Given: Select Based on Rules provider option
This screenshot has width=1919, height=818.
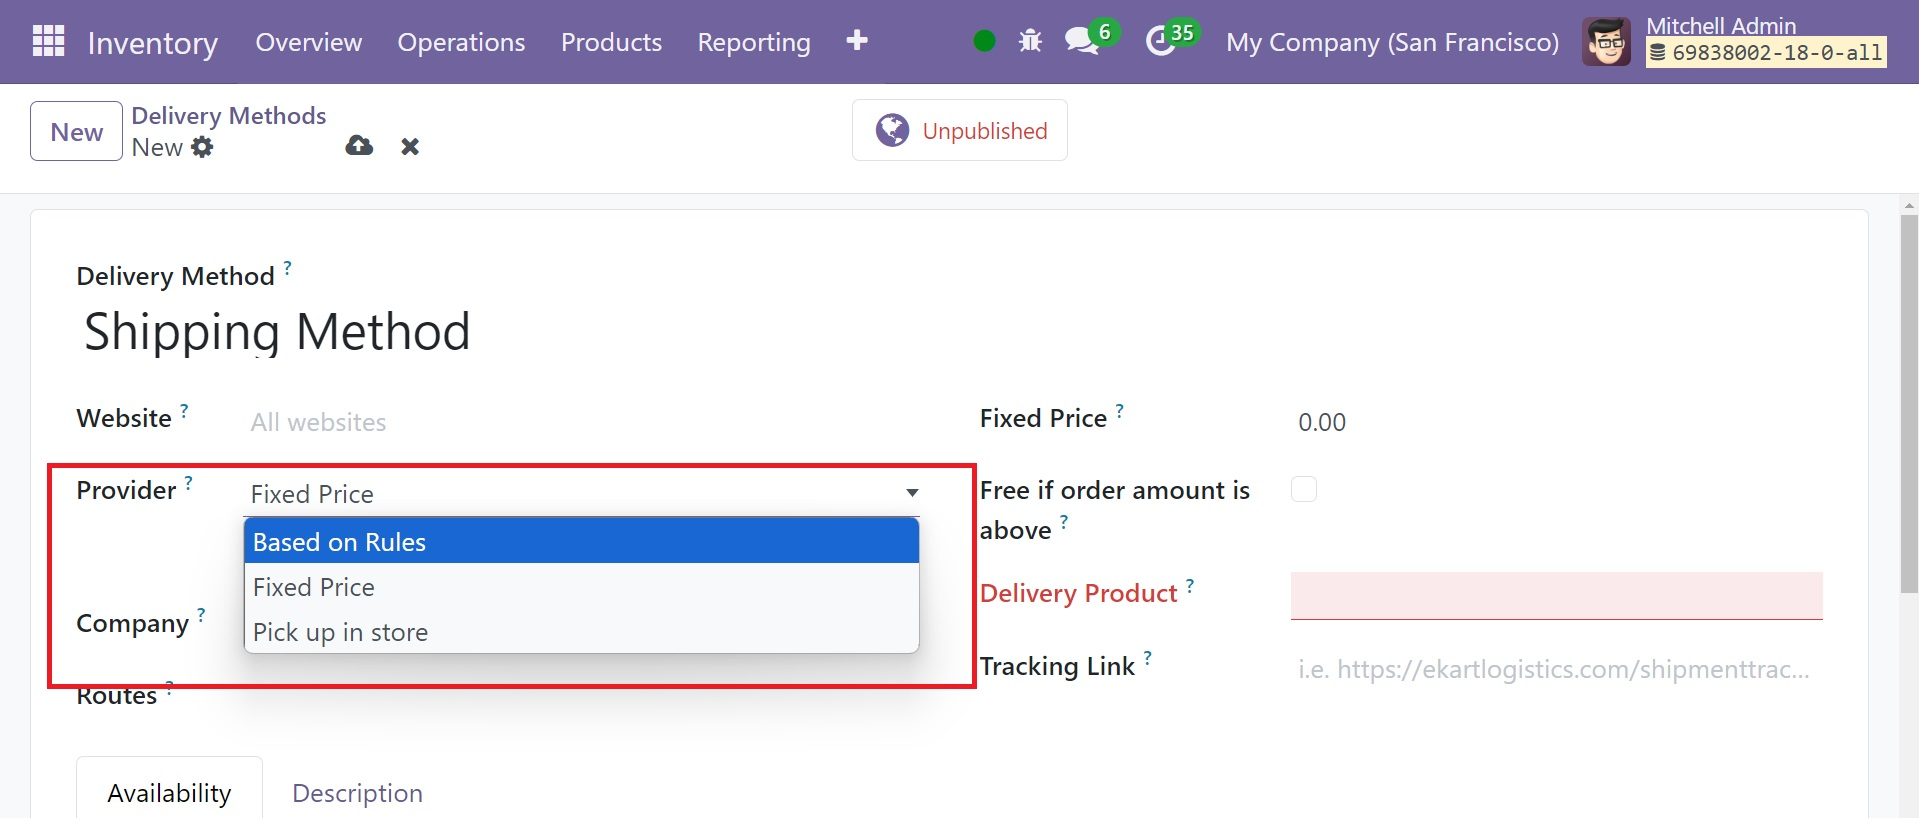Looking at the screenshot, I should click(581, 541).
